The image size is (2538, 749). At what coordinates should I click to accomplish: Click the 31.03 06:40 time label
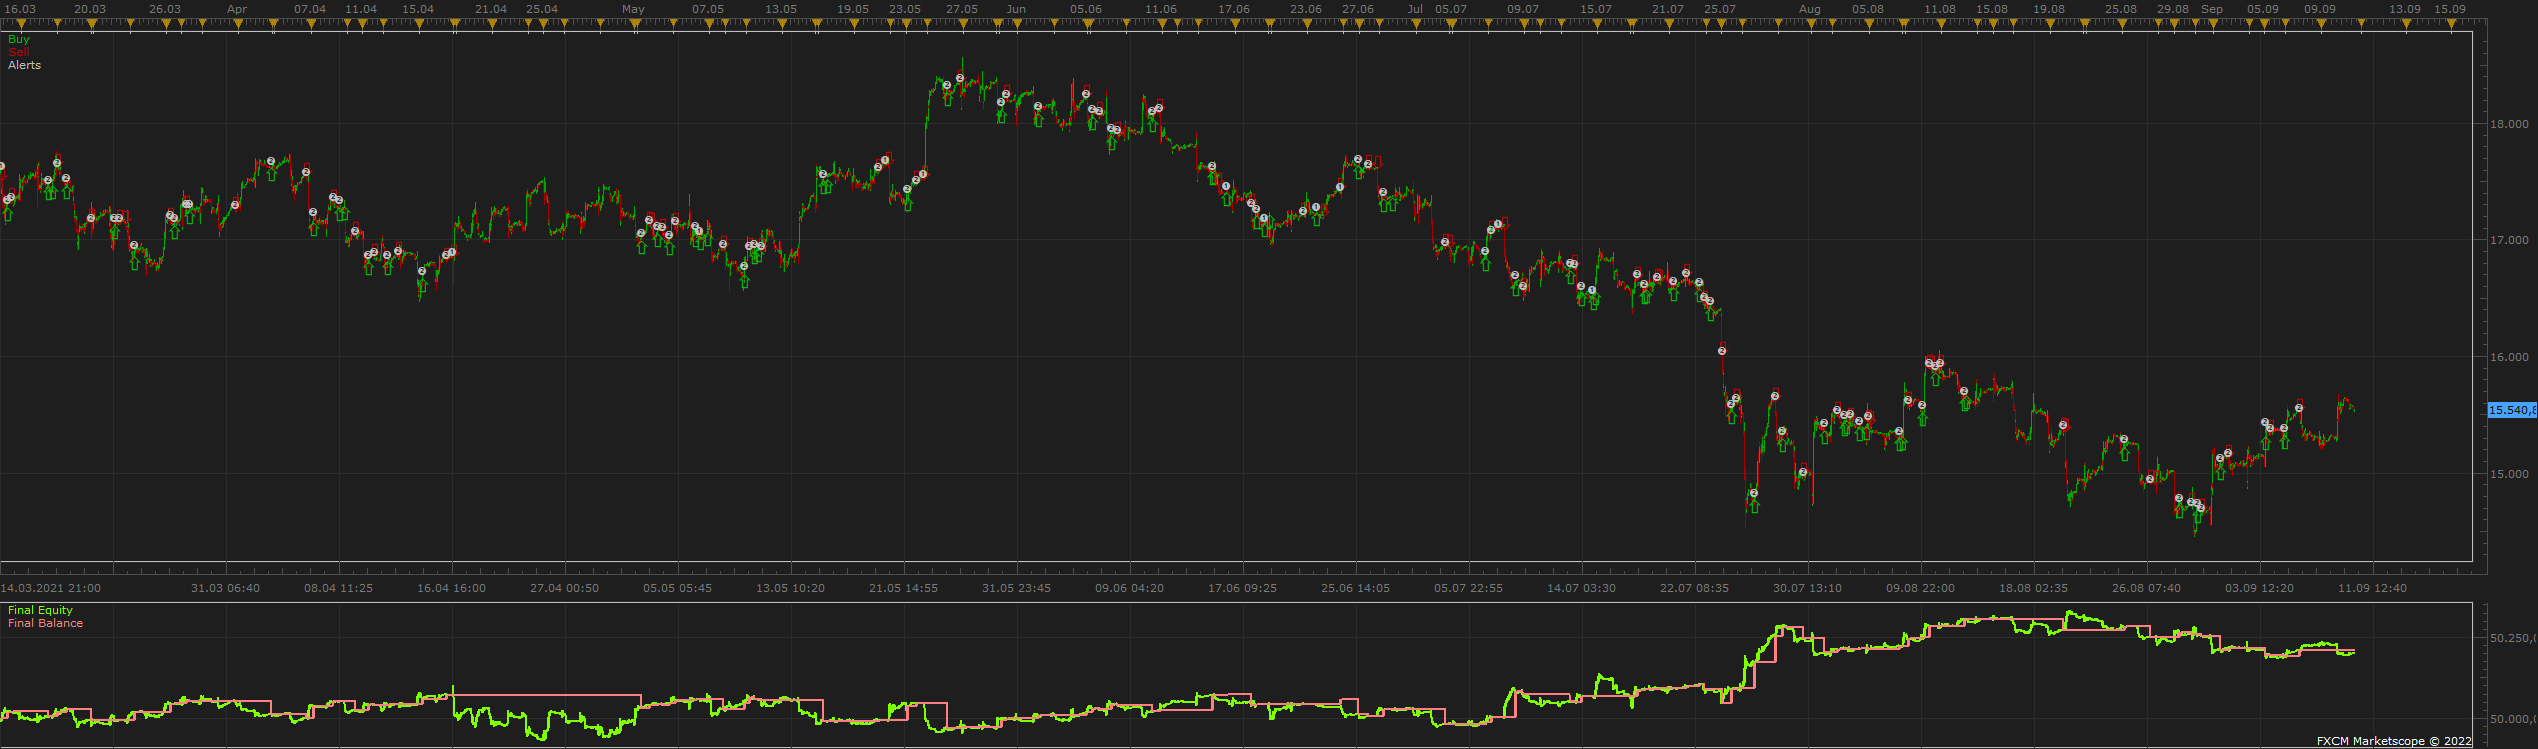226,588
